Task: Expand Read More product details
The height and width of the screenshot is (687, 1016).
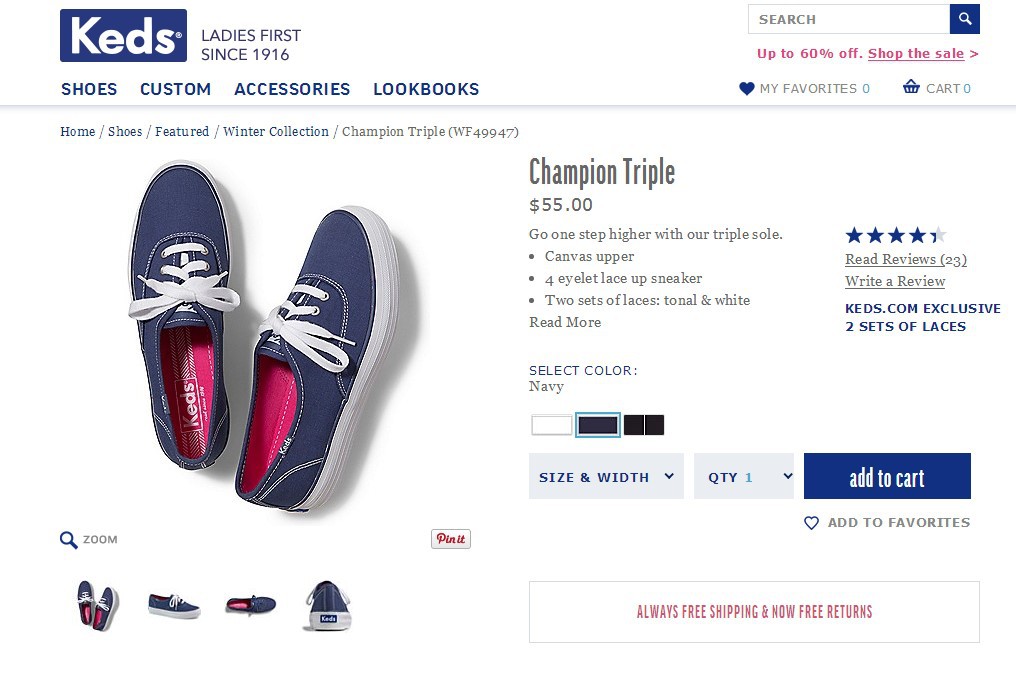Action: pos(565,322)
